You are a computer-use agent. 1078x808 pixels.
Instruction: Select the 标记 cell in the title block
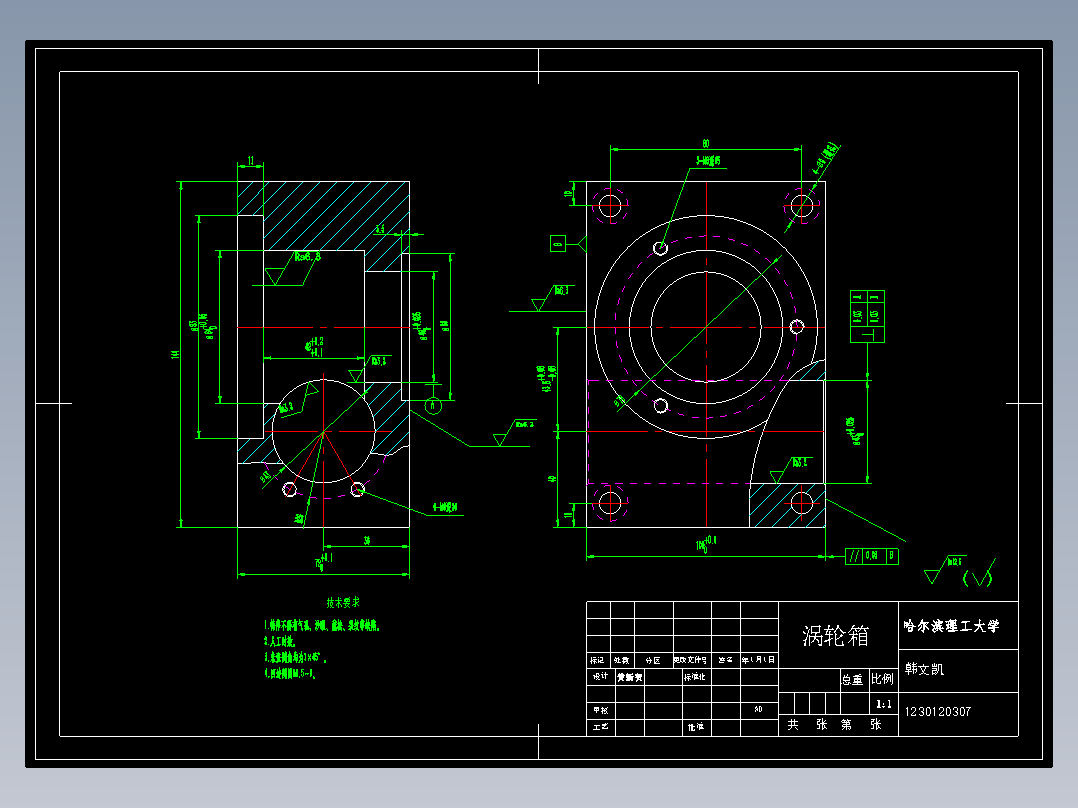[x=597, y=660]
